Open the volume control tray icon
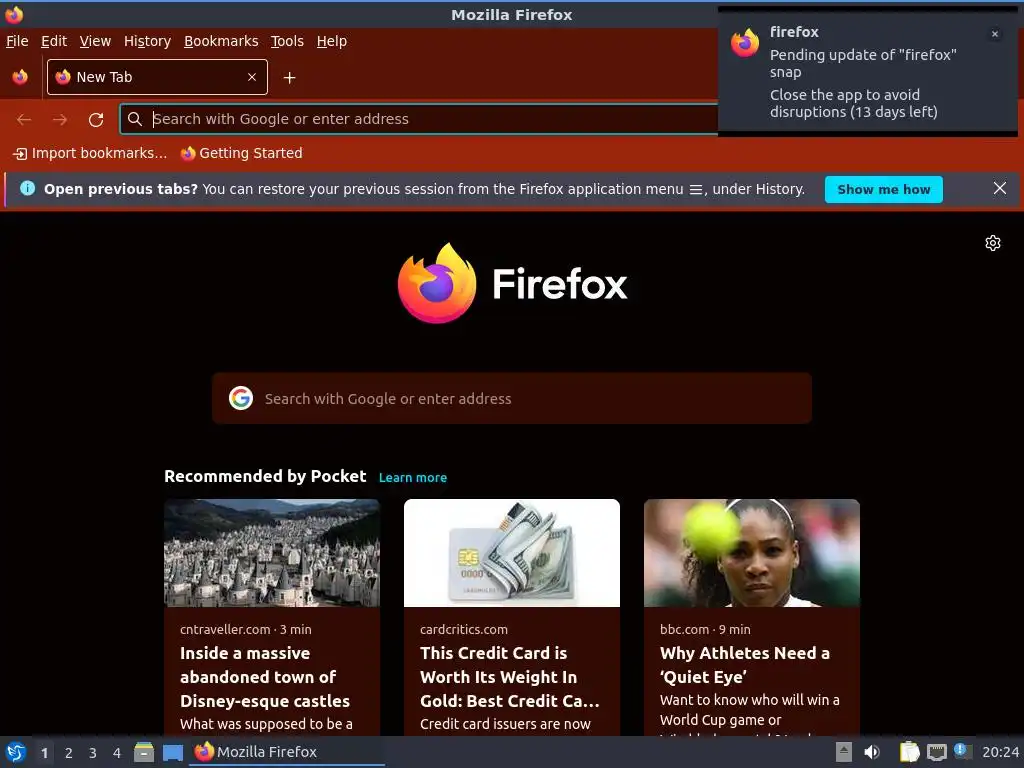 click(x=872, y=752)
